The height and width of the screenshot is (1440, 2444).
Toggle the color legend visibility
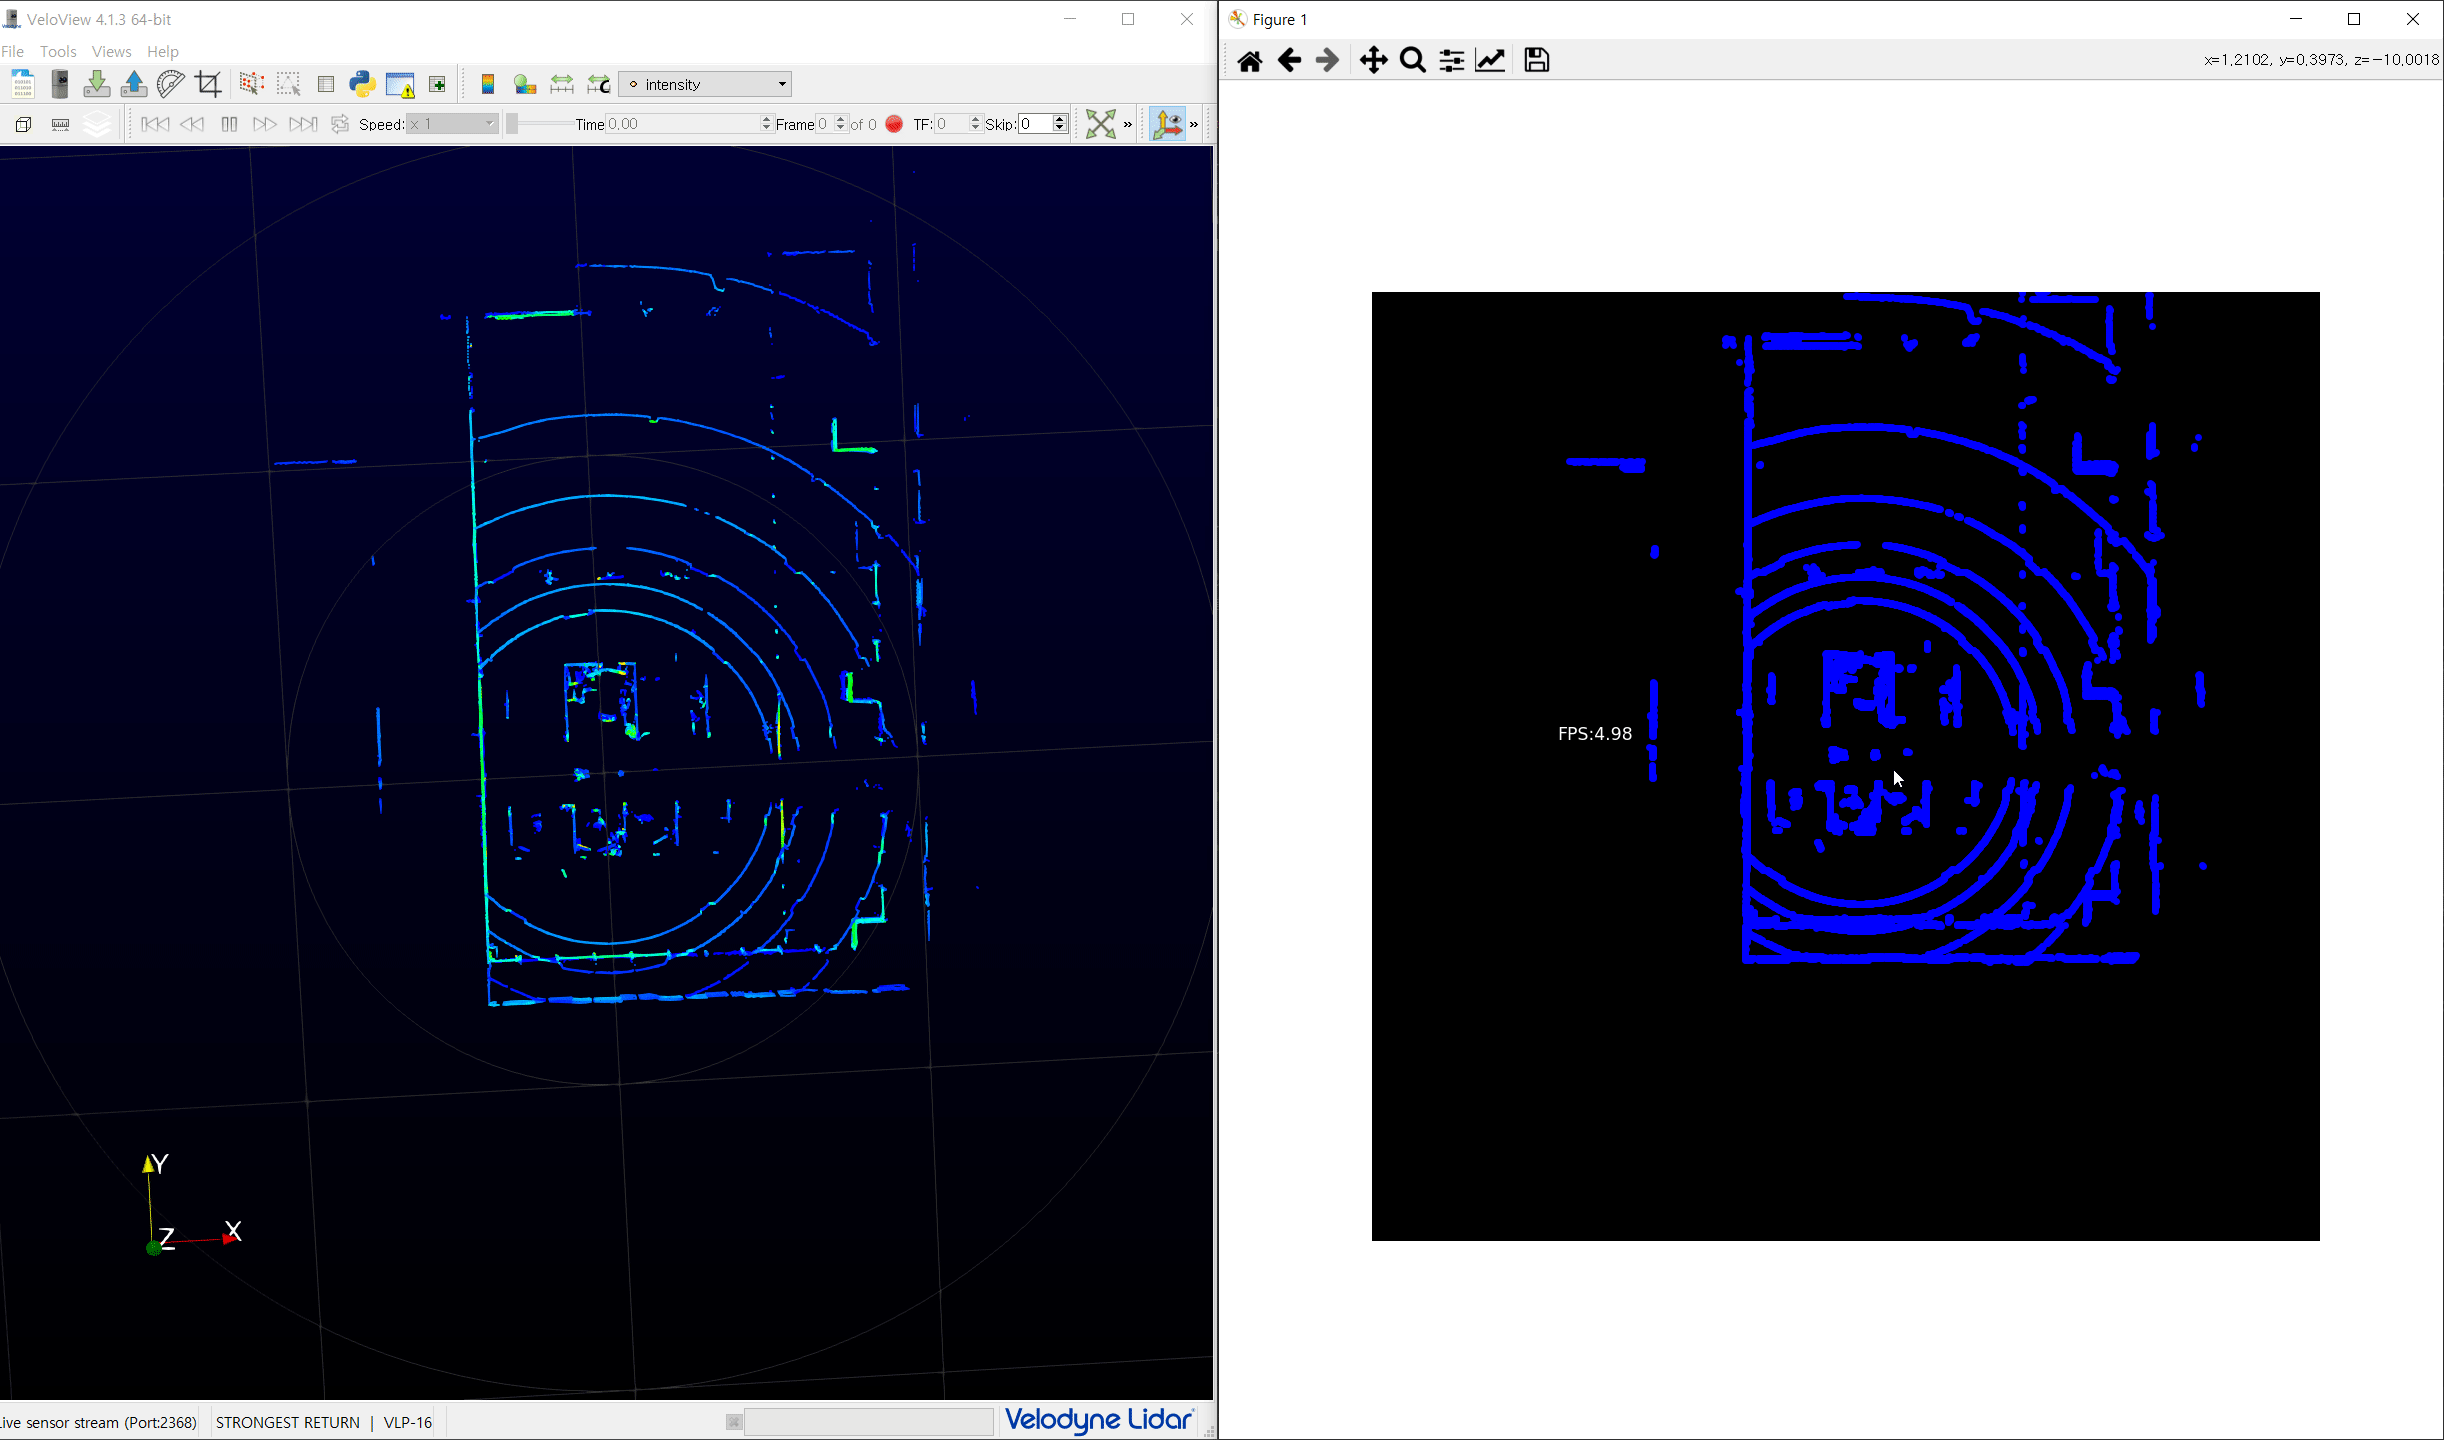487,84
